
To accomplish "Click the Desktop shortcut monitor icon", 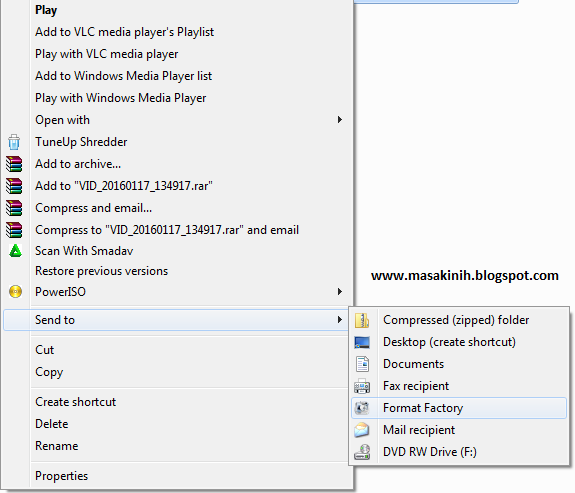I will [362, 342].
